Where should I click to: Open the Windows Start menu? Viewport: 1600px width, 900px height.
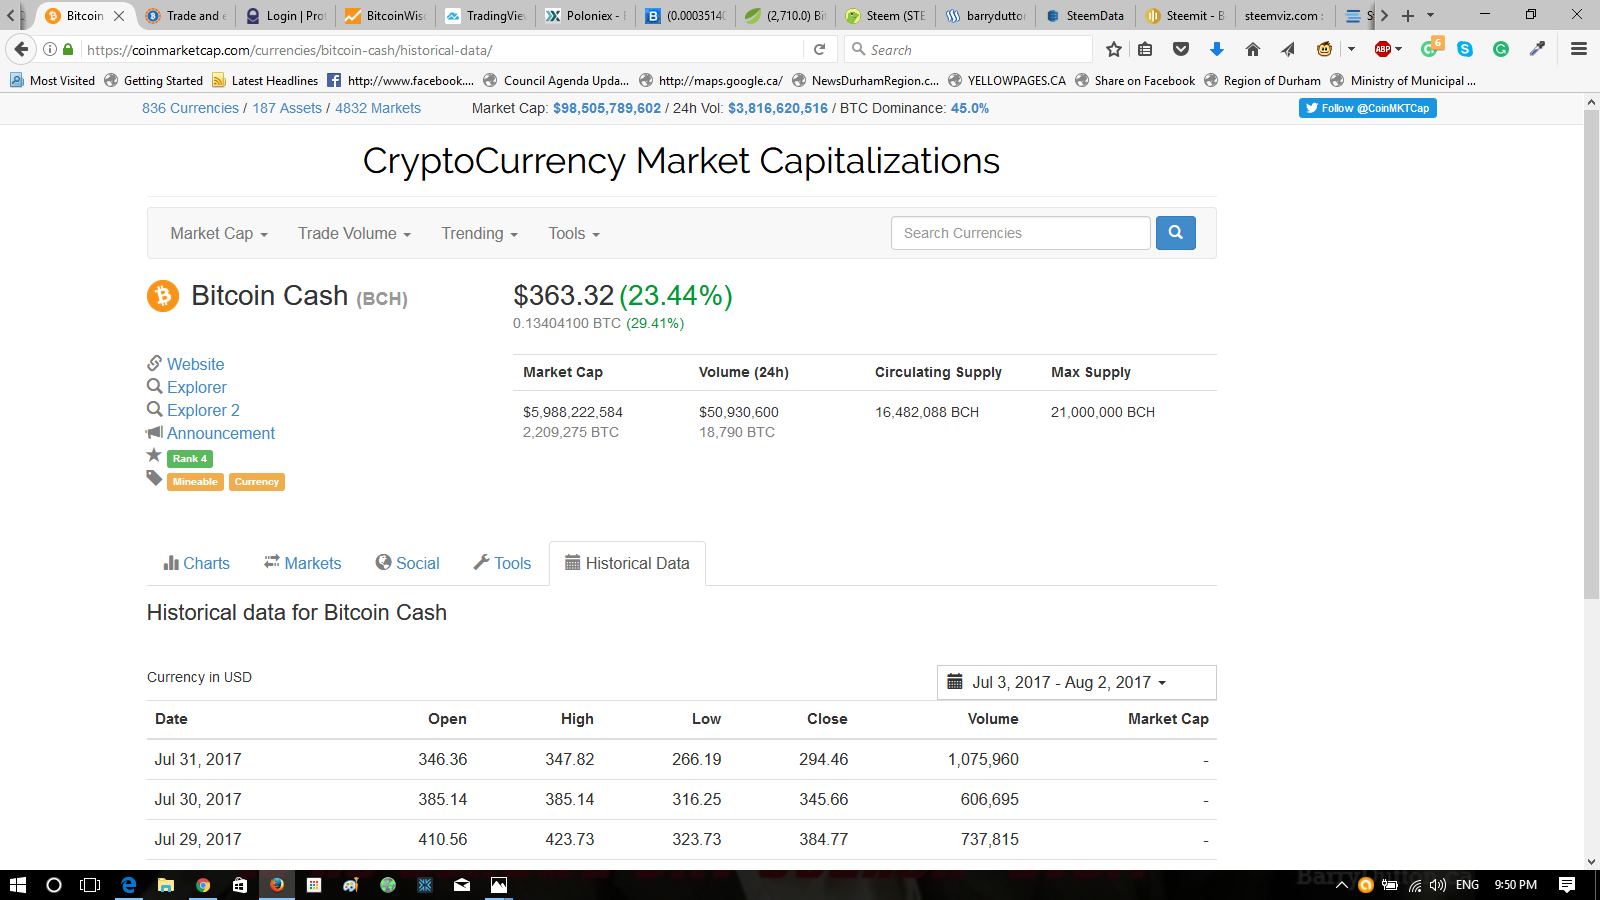[x=17, y=885]
